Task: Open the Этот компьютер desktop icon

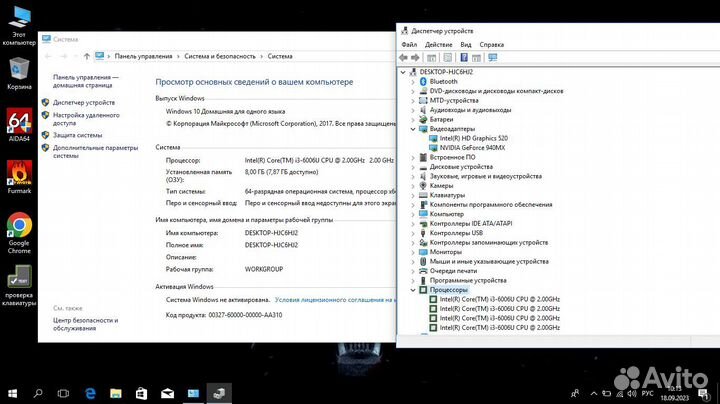Action: pos(19,25)
